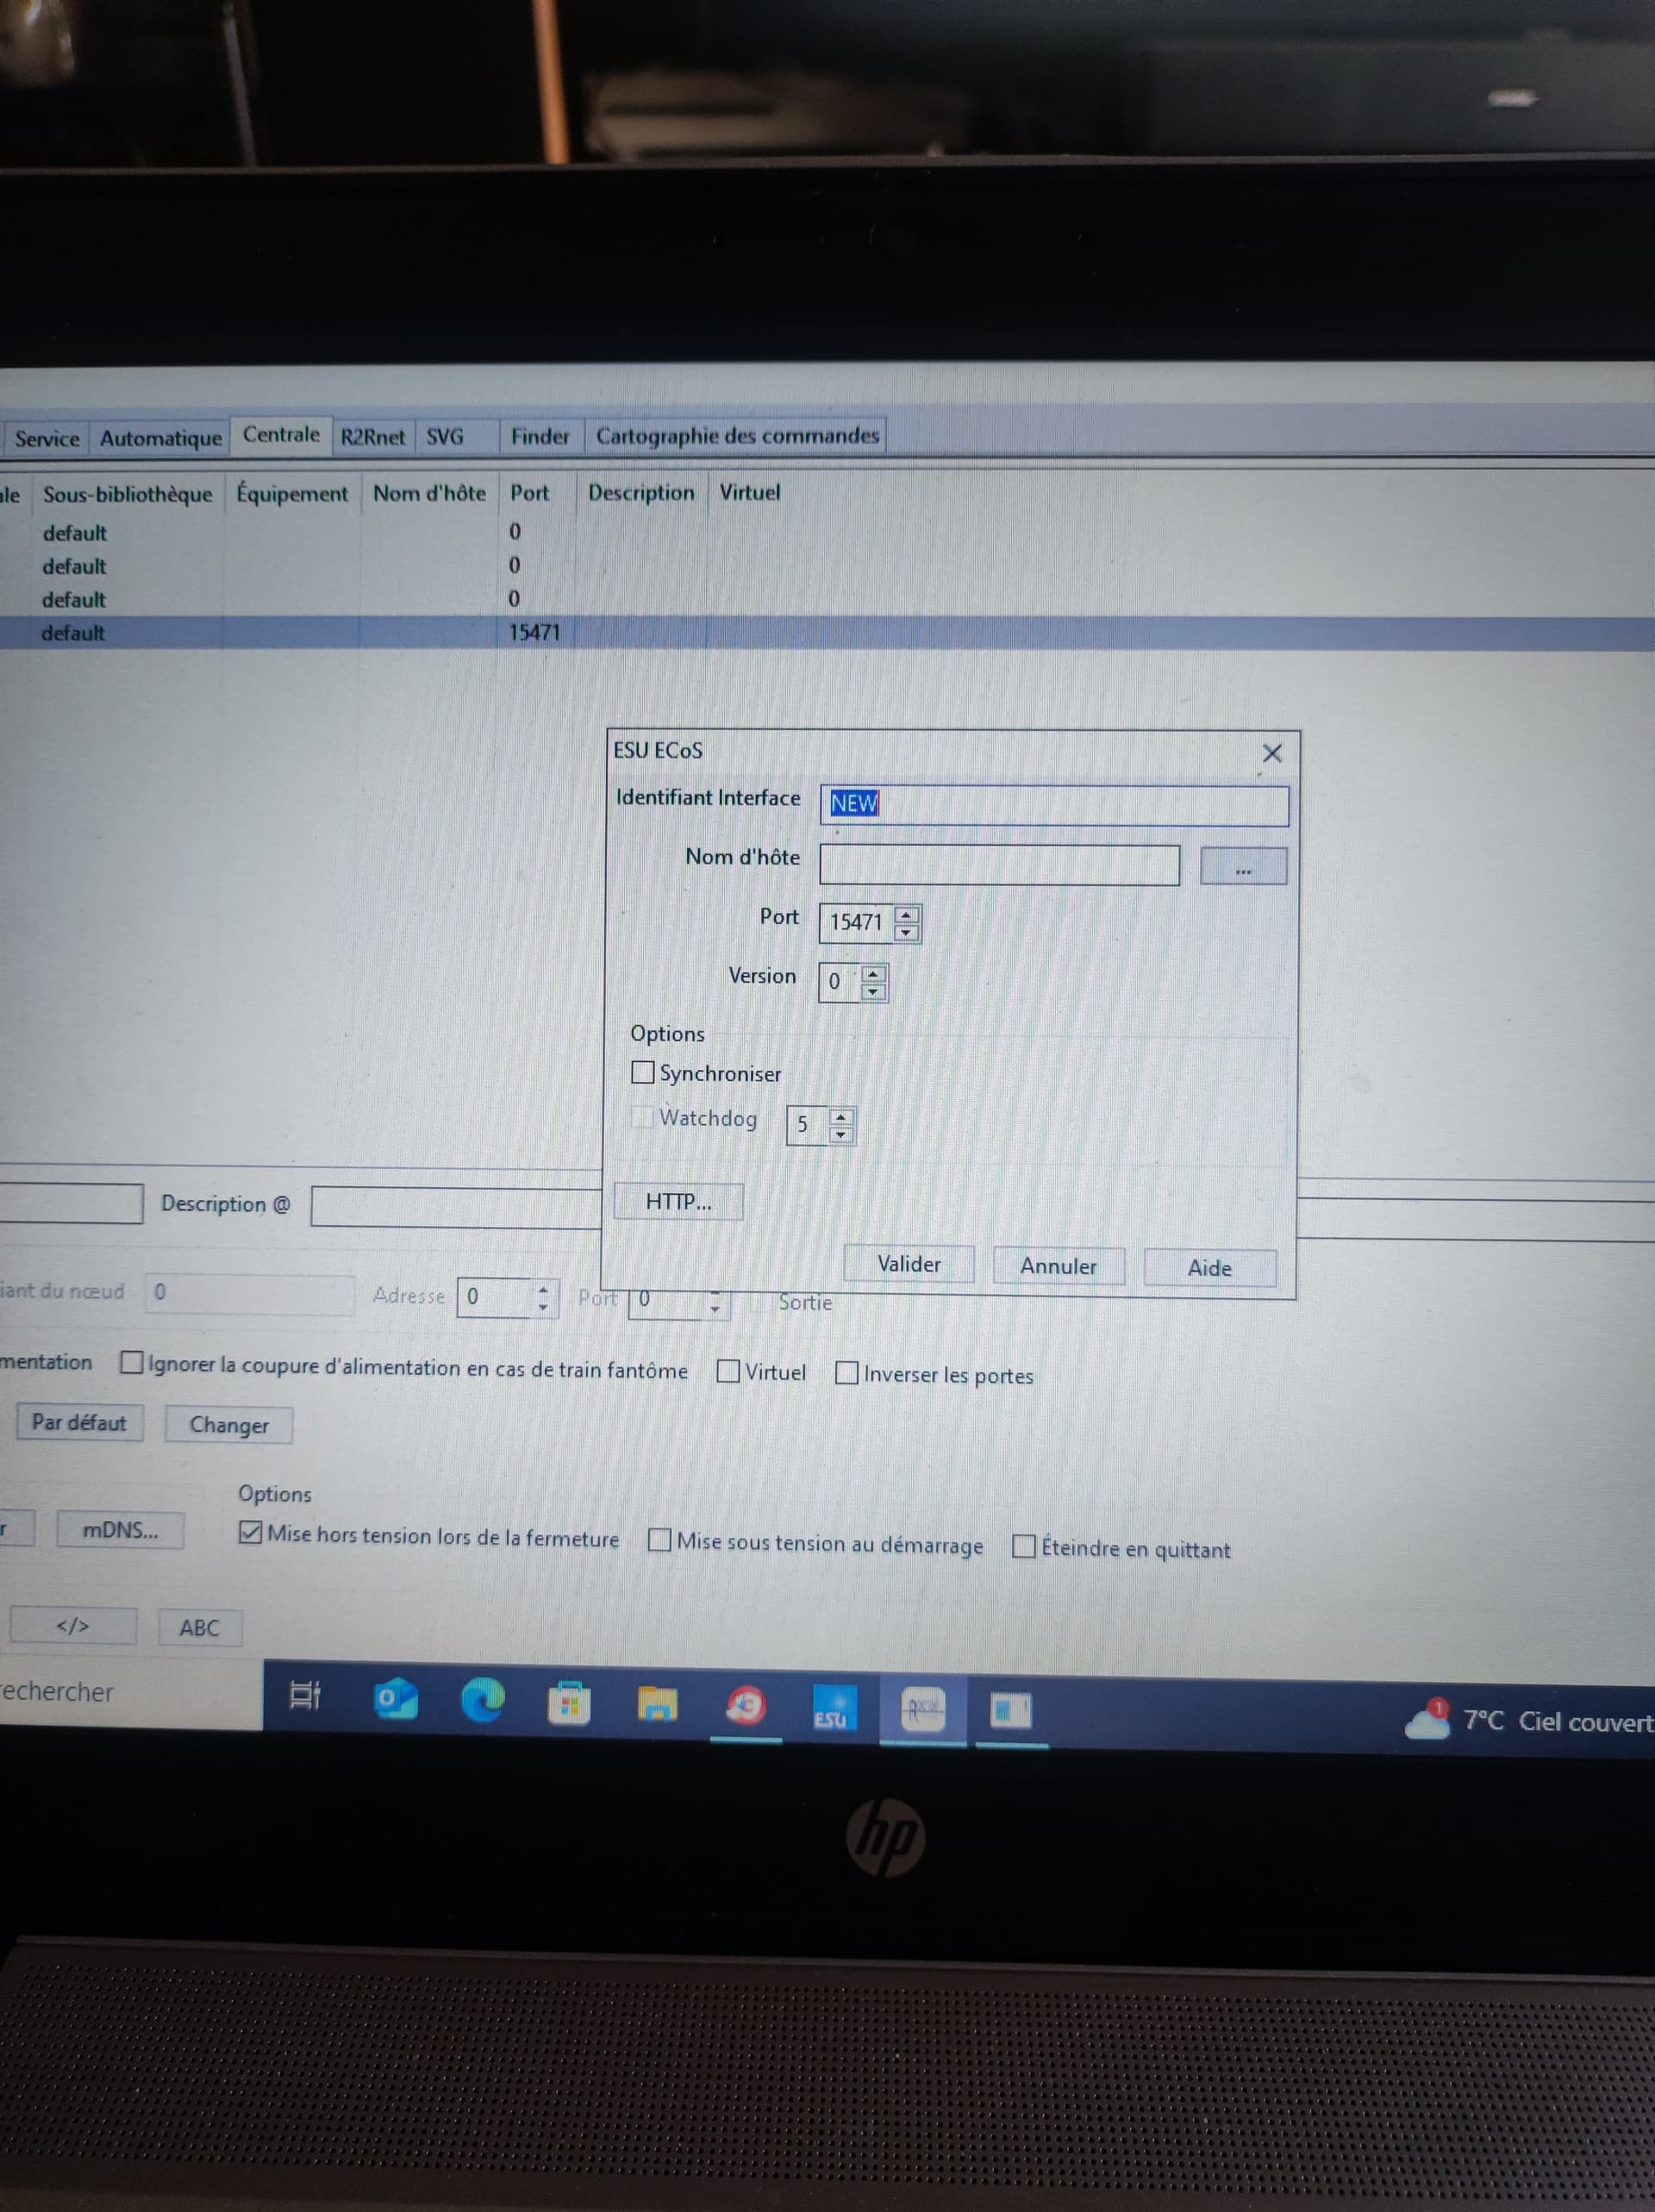The height and width of the screenshot is (2212, 1655).
Task: Enable Ignorer la coupure d'alimentation checkbox
Action: tap(131, 1363)
